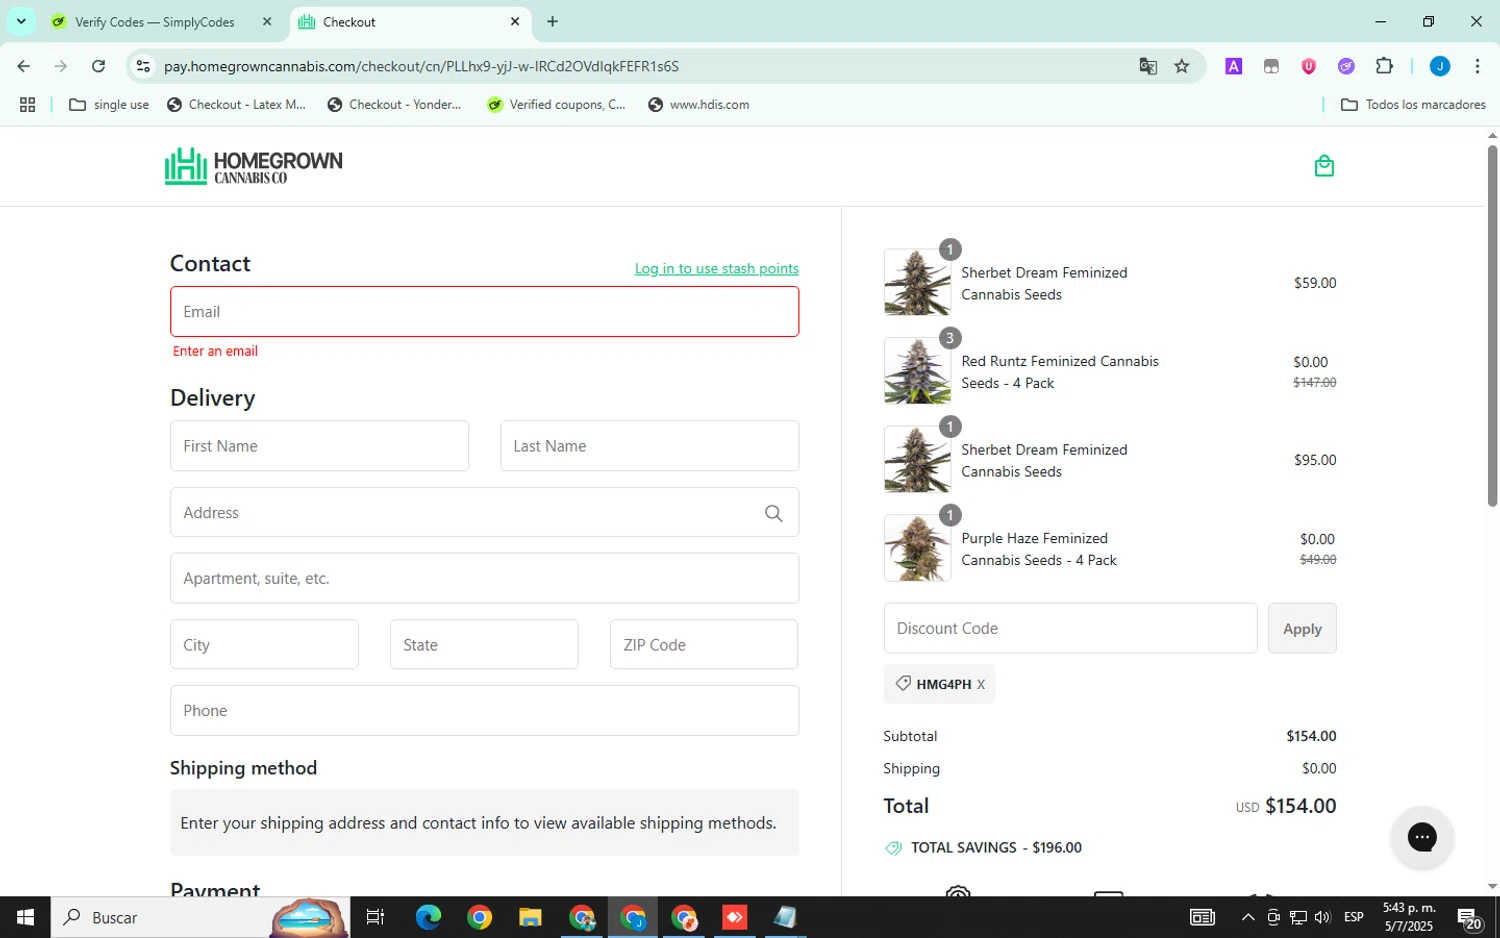Screen dimensions: 1500x938
Task: Focus the Phone field
Action: pos(485,711)
